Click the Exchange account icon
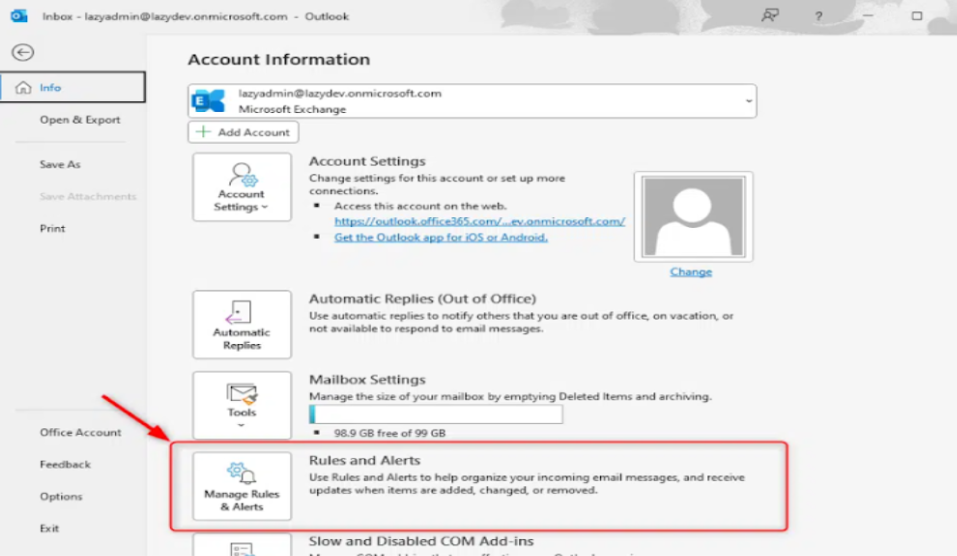The image size is (957, 556). pyautogui.click(x=208, y=101)
